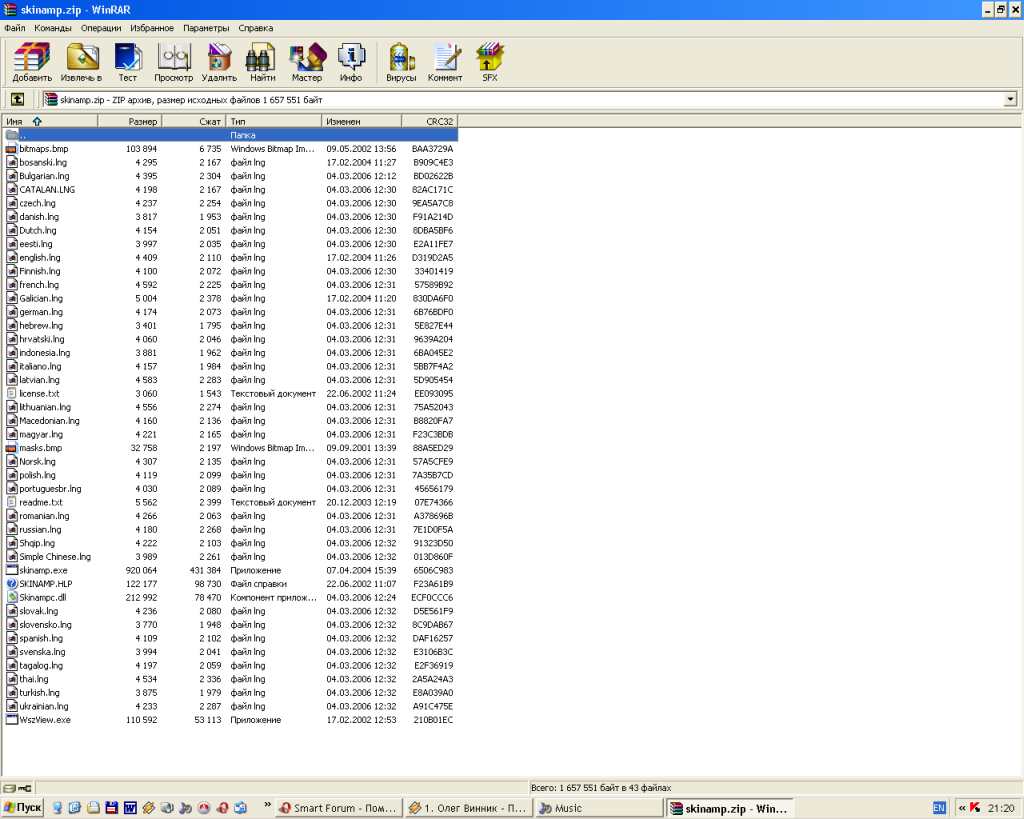Switch to Music taskbar window
Image resolution: width=1024 pixels, height=819 pixels.
(600, 808)
